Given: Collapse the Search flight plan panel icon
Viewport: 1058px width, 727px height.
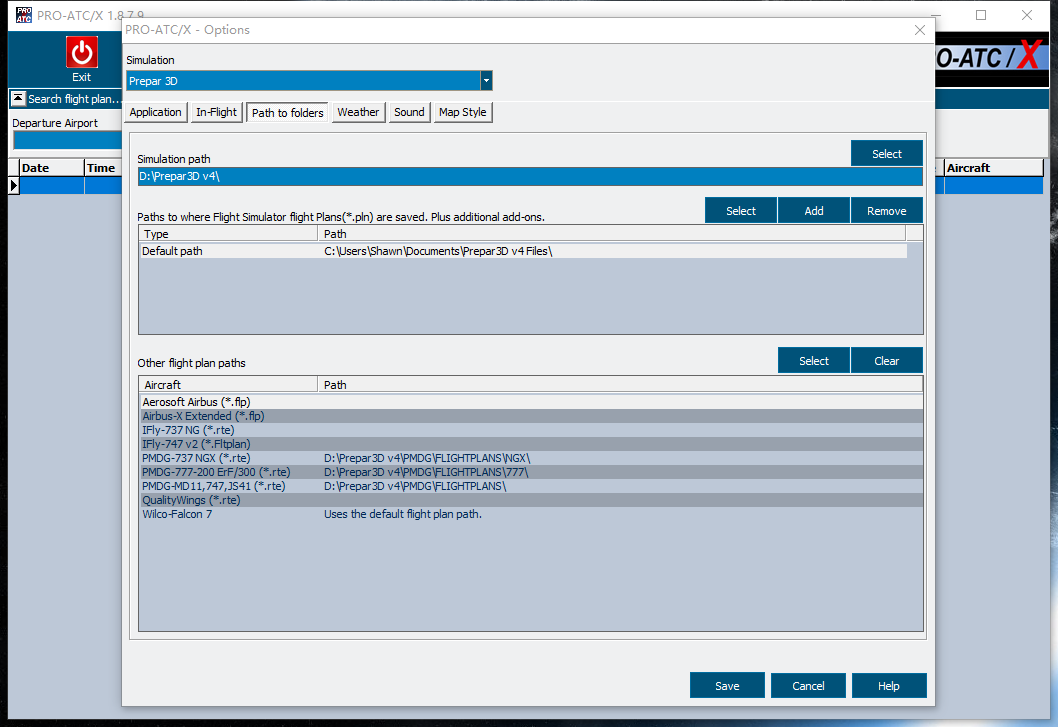Looking at the screenshot, I should 18,99.
